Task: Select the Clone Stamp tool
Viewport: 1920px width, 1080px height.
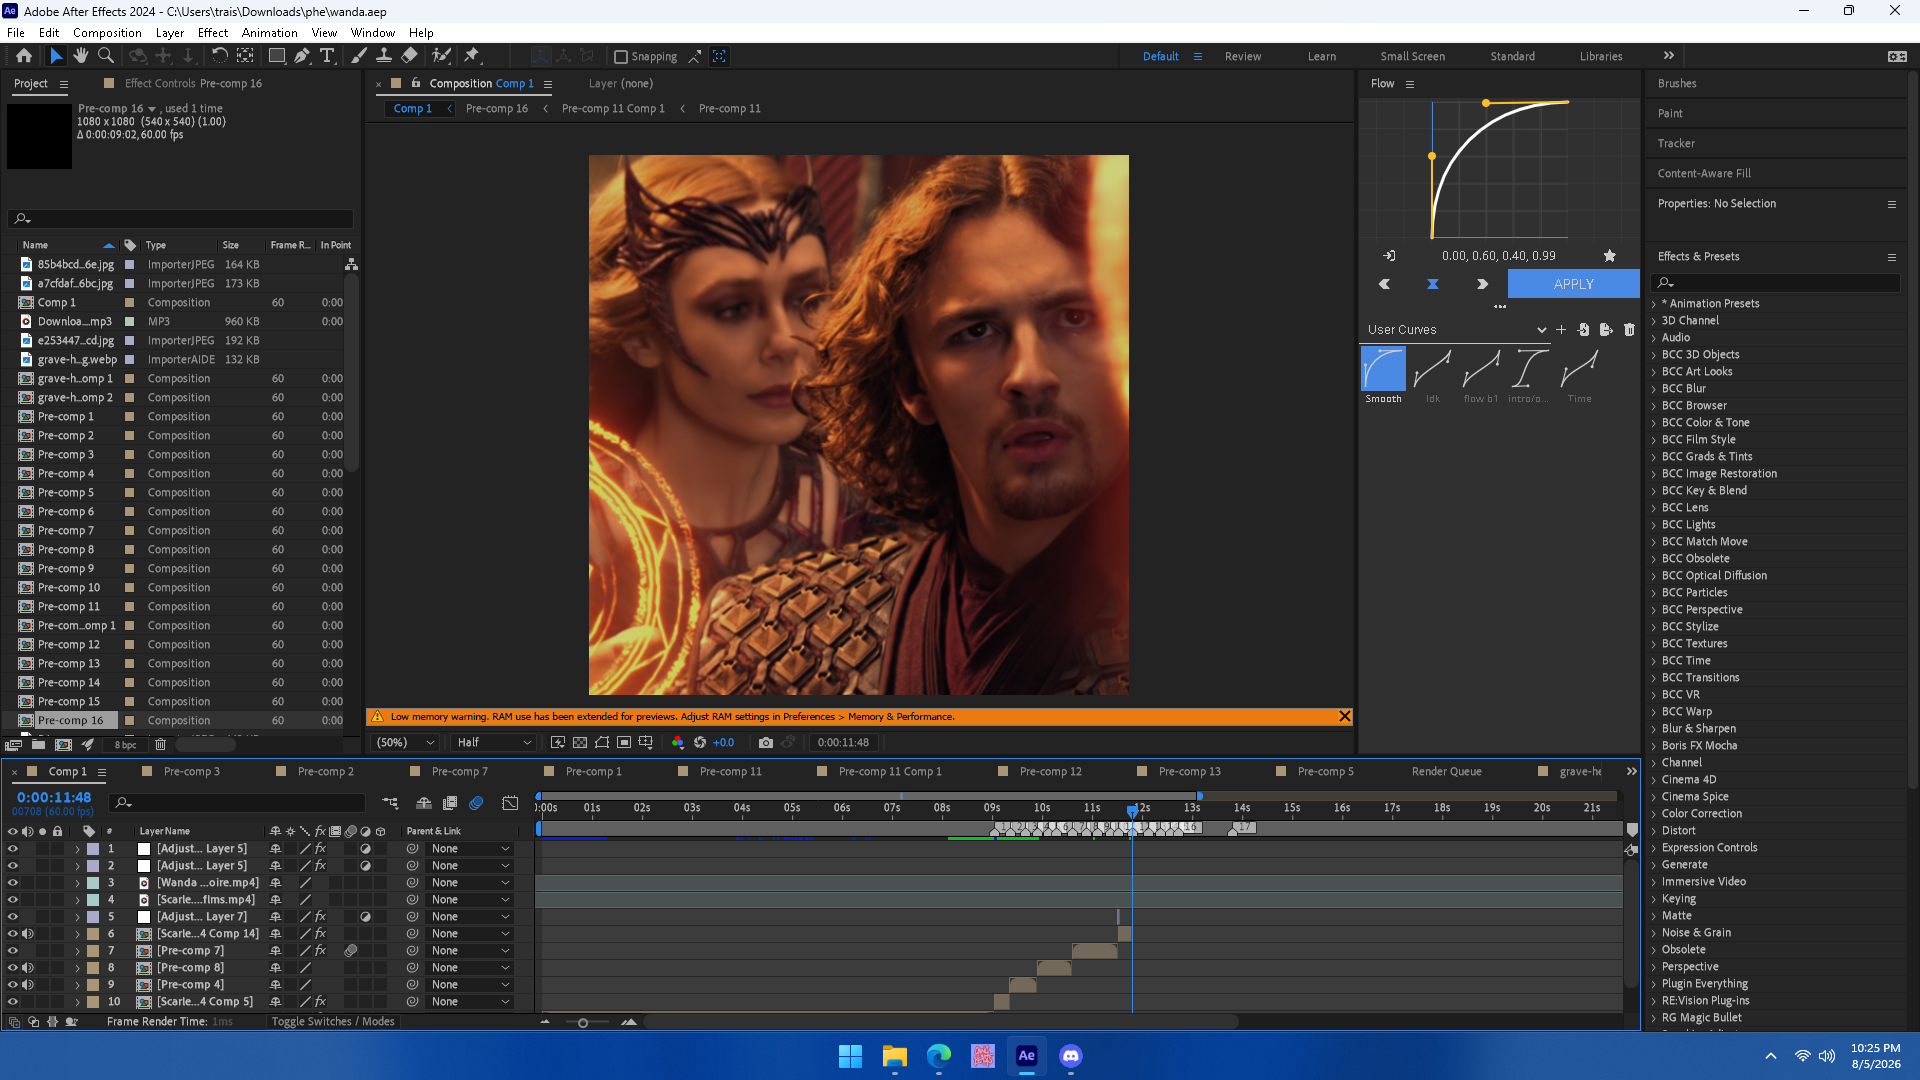Action: pos(383,56)
